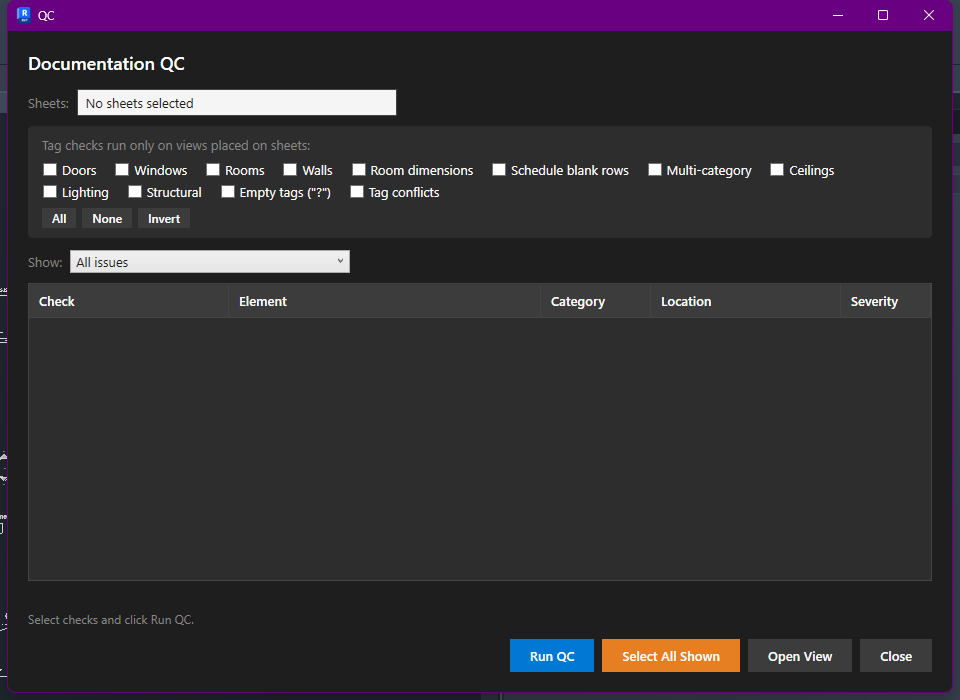Sort results by the Location column header
The width and height of the screenshot is (960, 700).
pos(745,301)
